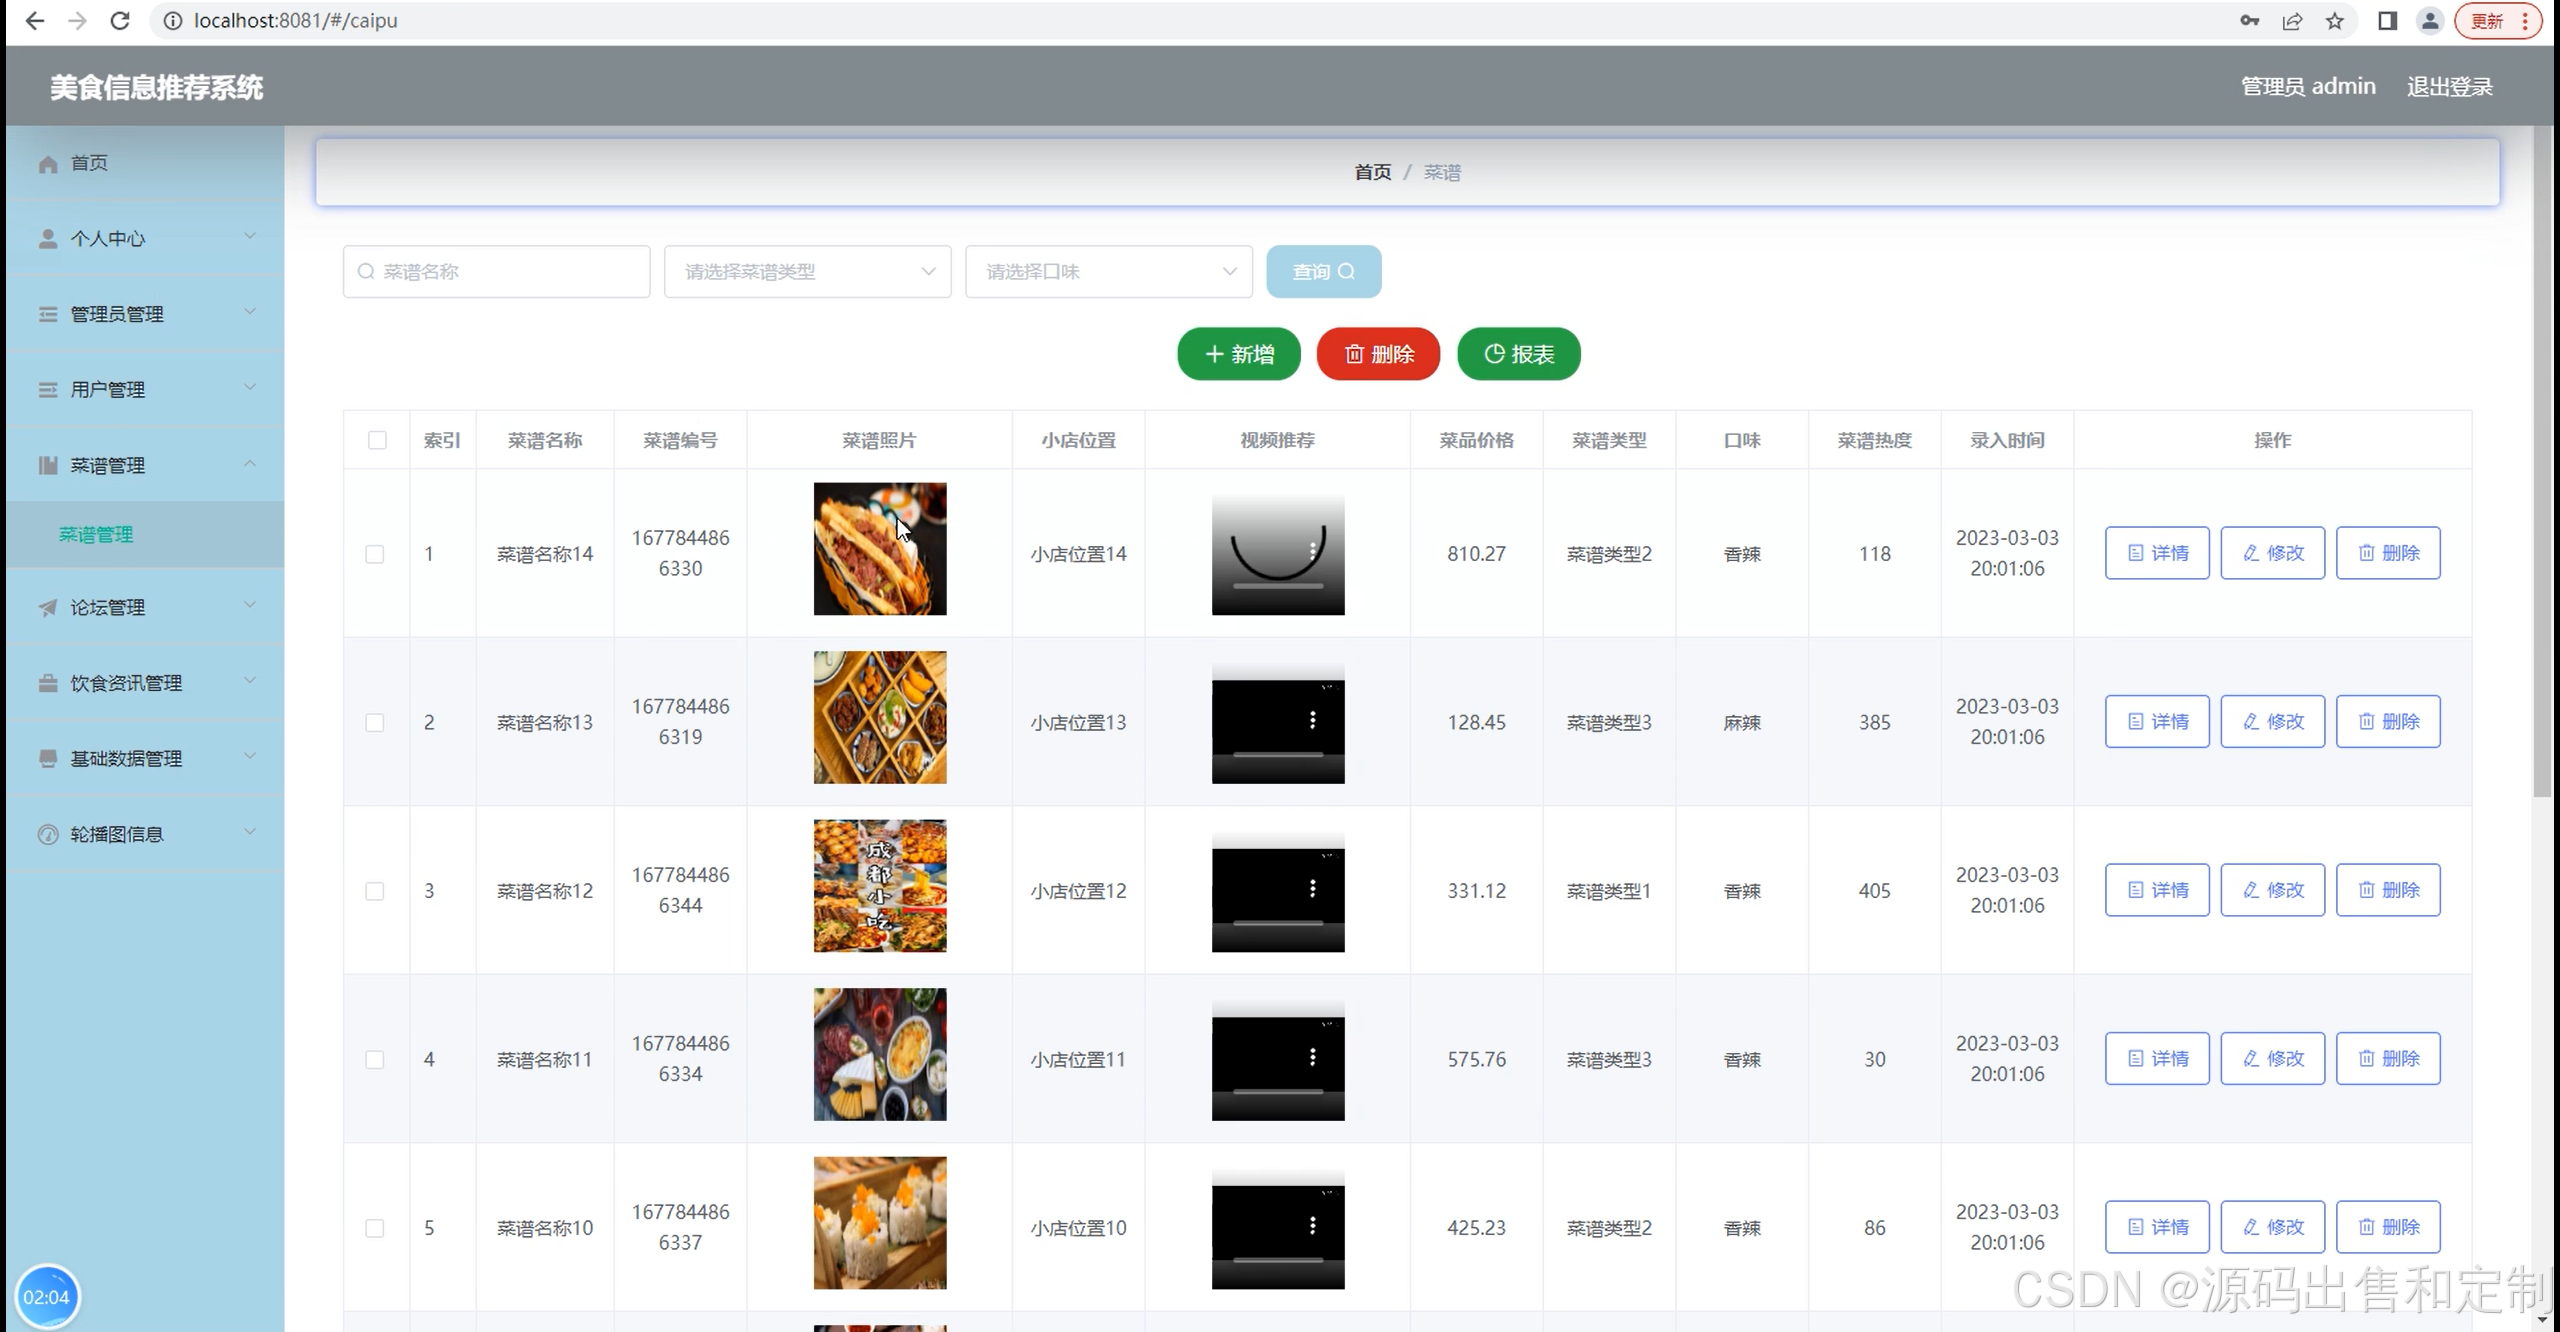
Task: Toggle the select-all checkbox in table header
Action: coord(377,441)
